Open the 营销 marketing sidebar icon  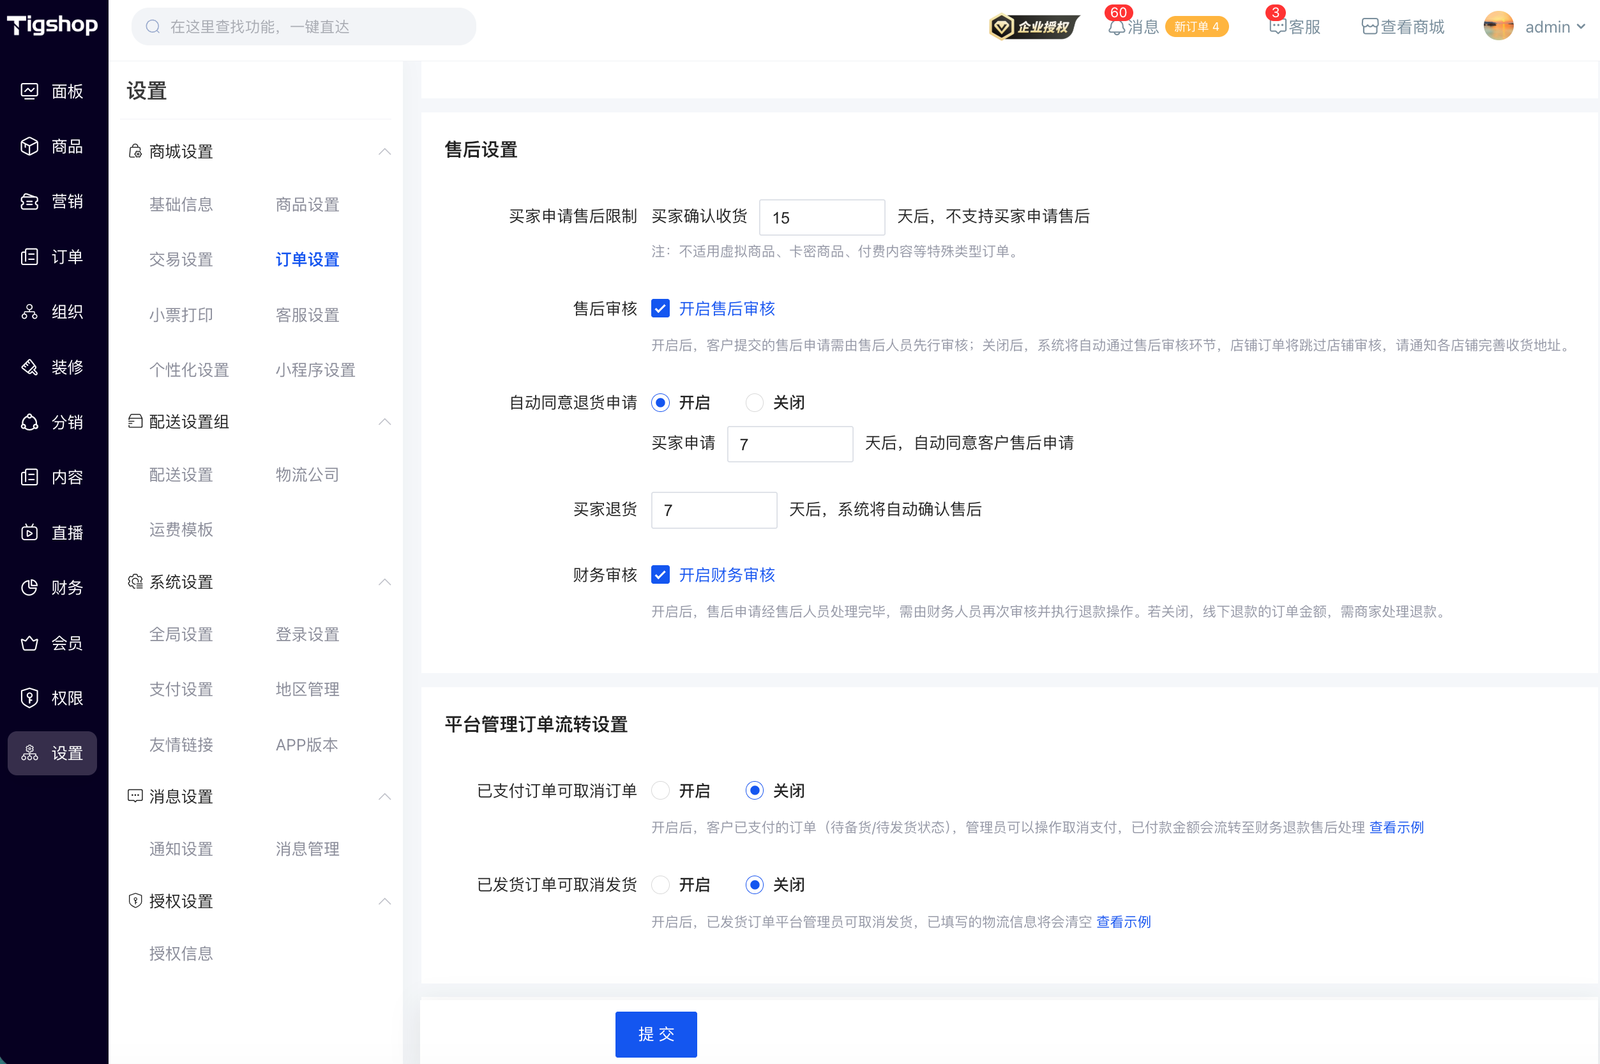tap(30, 202)
